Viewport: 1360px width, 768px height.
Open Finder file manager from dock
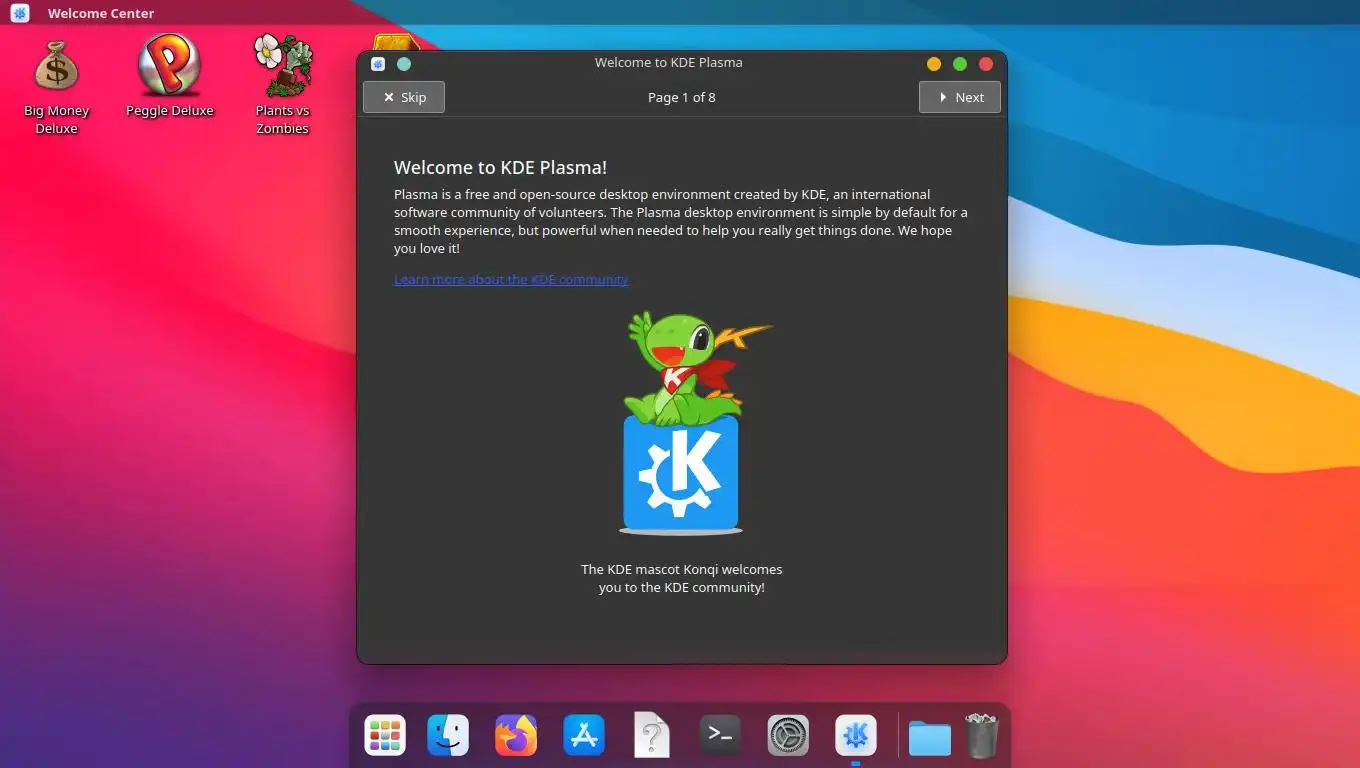pyautogui.click(x=448, y=736)
